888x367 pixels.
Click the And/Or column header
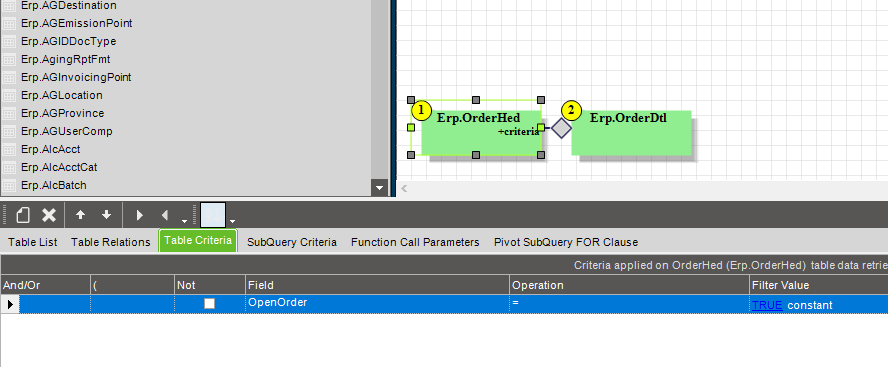[45, 285]
